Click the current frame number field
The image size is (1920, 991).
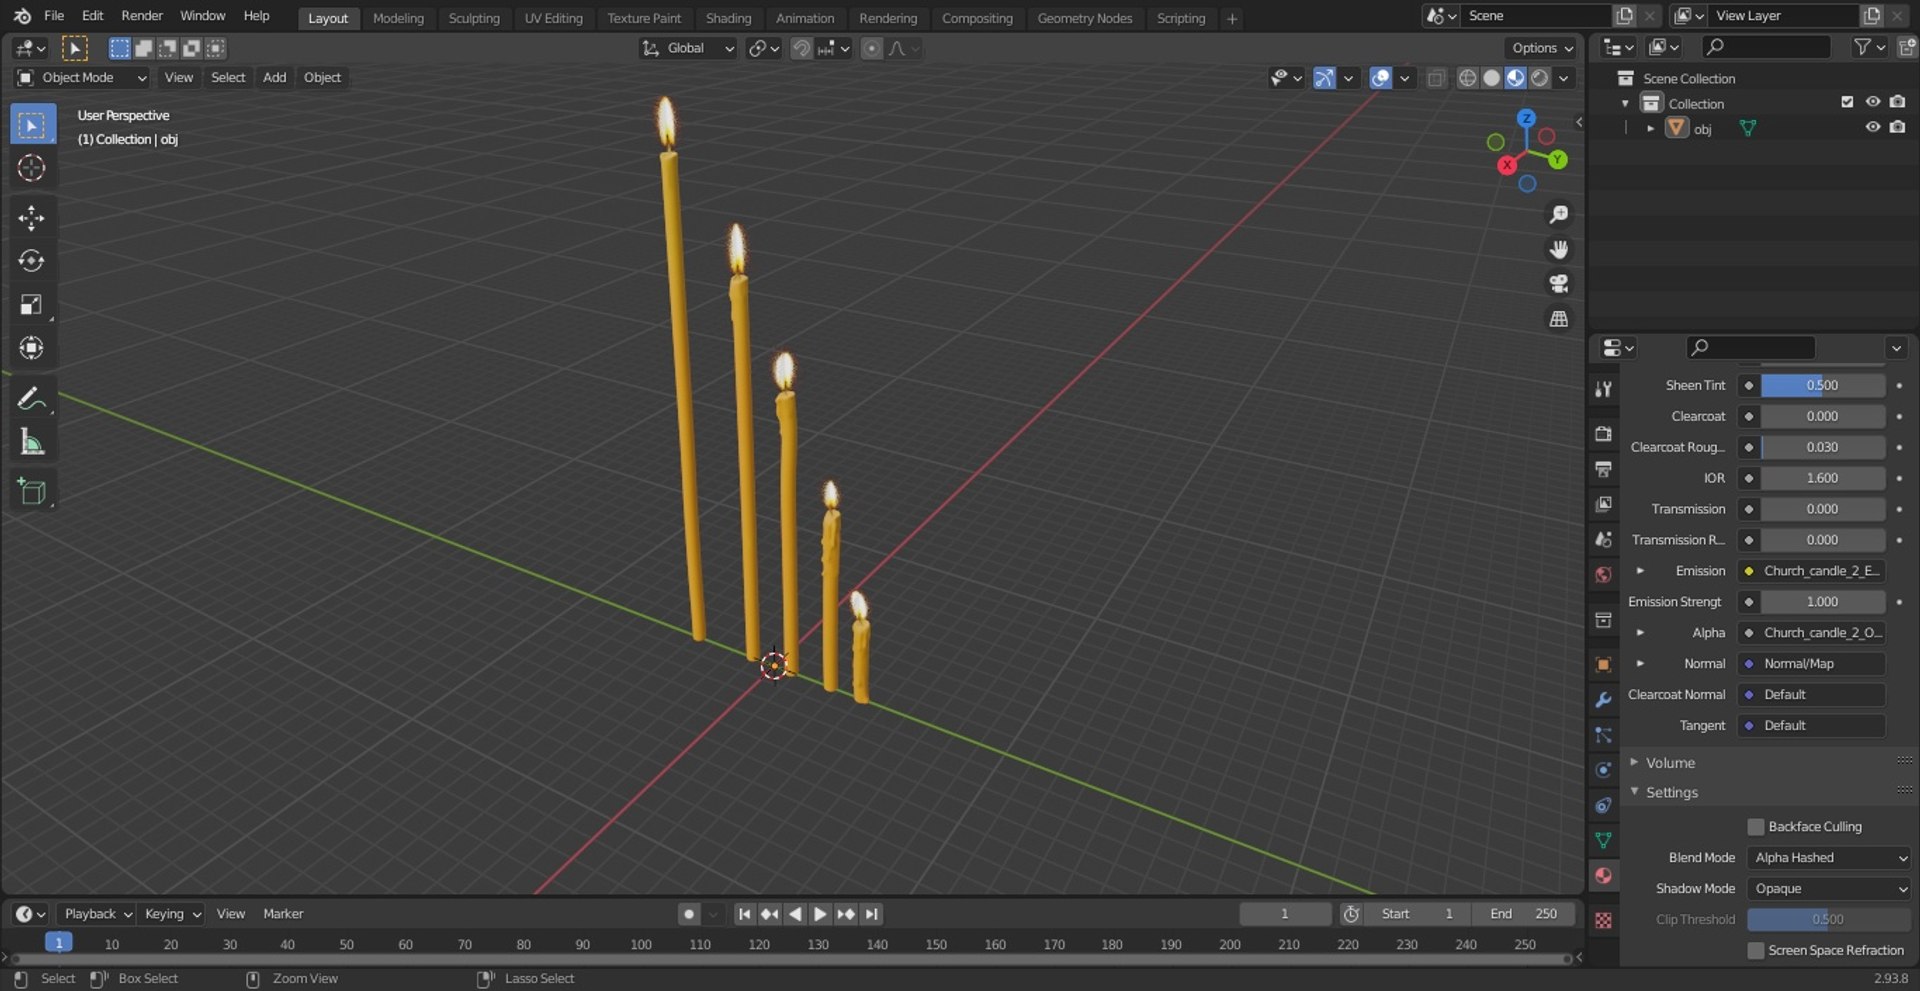point(1285,914)
